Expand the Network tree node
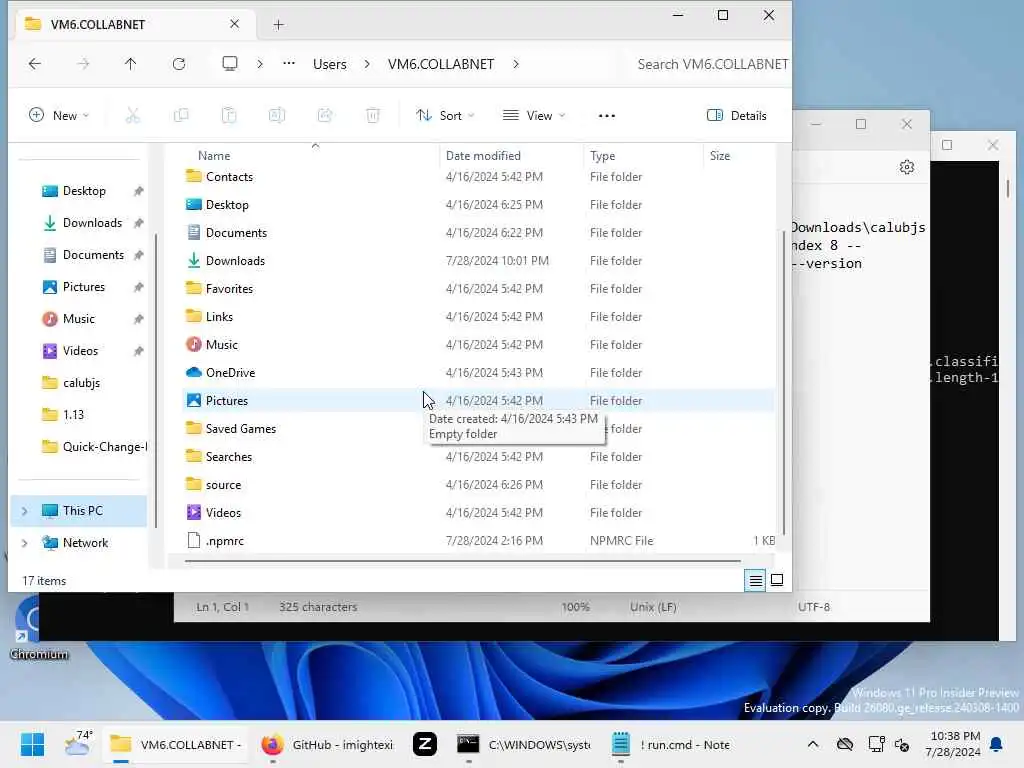Image resolution: width=1024 pixels, height=768 pixels. (x=25, y=543)
